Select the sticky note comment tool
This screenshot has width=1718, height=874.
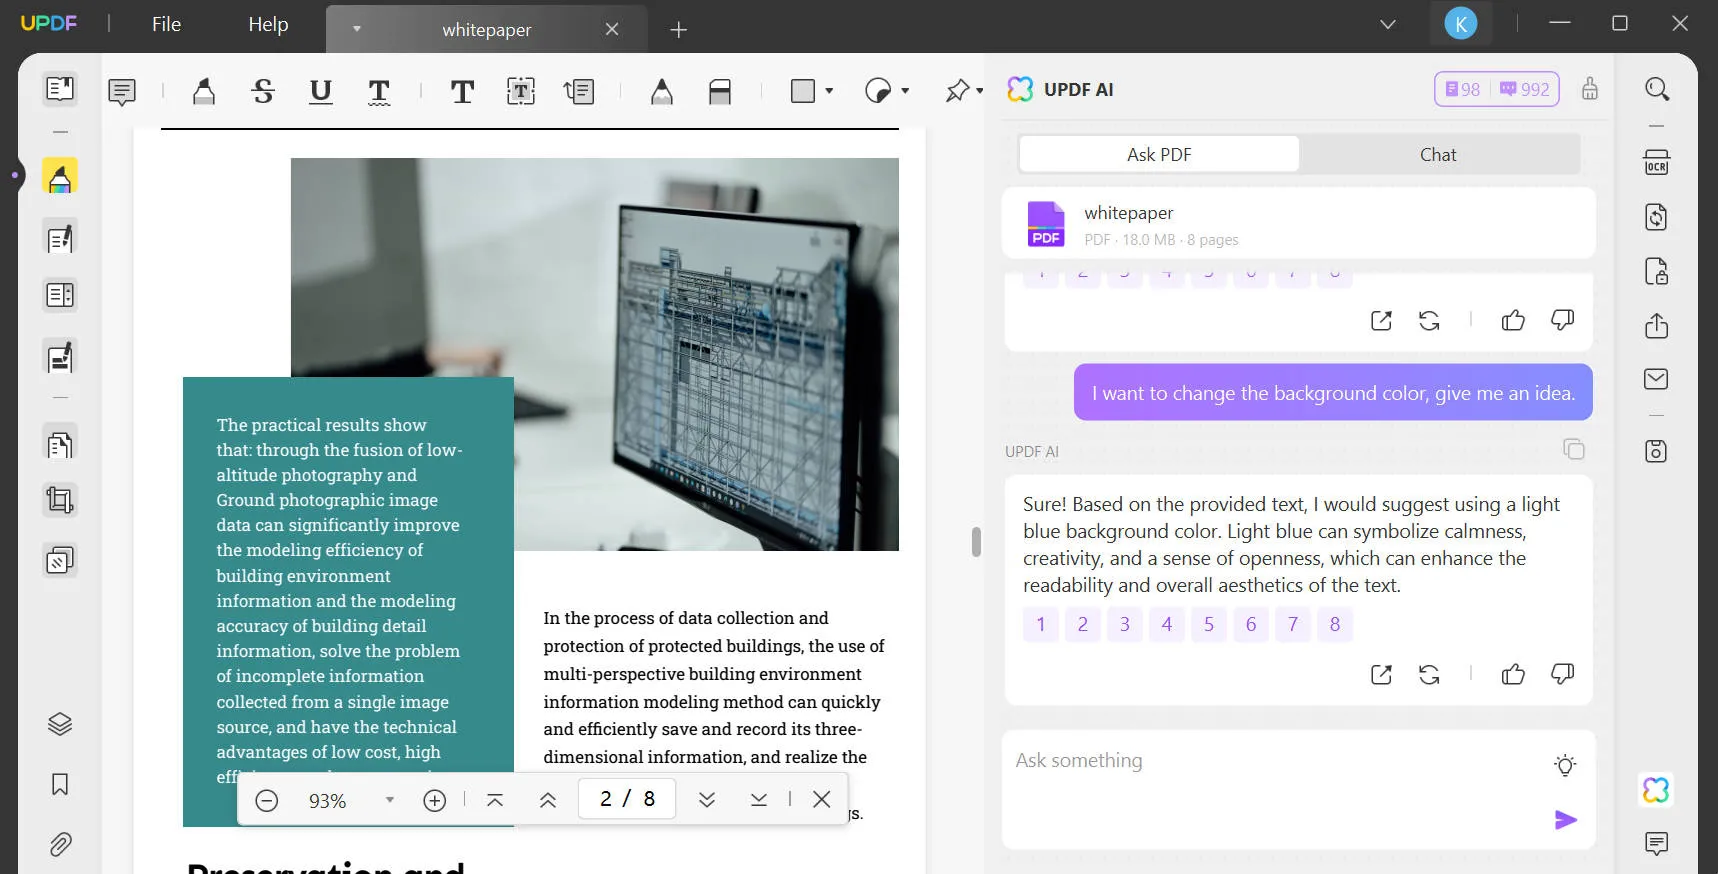coord(122,92)
